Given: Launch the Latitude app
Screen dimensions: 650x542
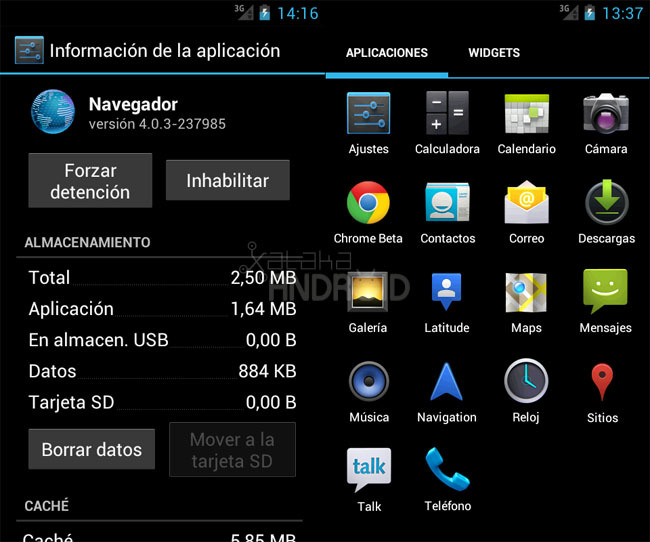Looking at the screenshot, I should [447, 302].
